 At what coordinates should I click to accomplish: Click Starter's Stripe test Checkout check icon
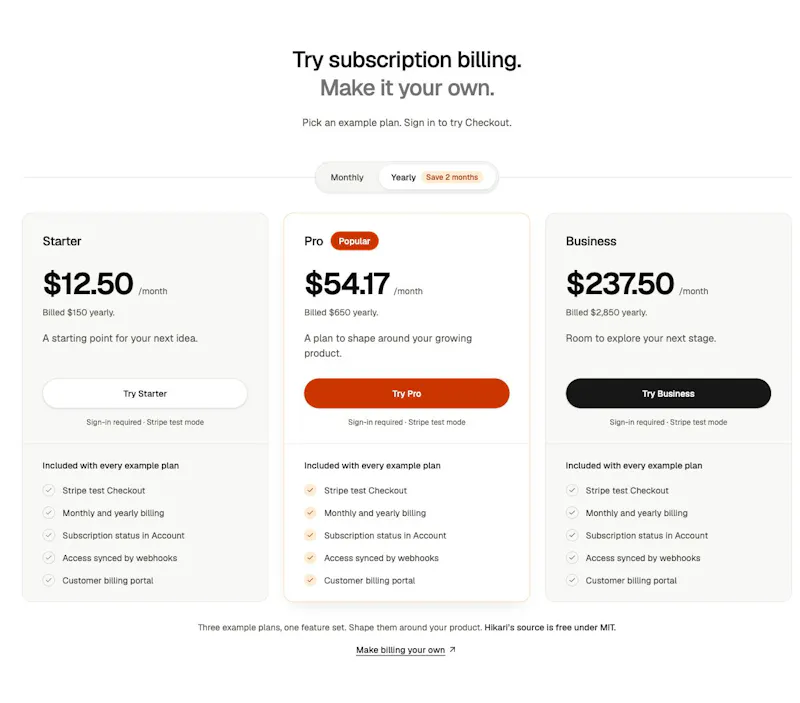click(x=48, y=490)
